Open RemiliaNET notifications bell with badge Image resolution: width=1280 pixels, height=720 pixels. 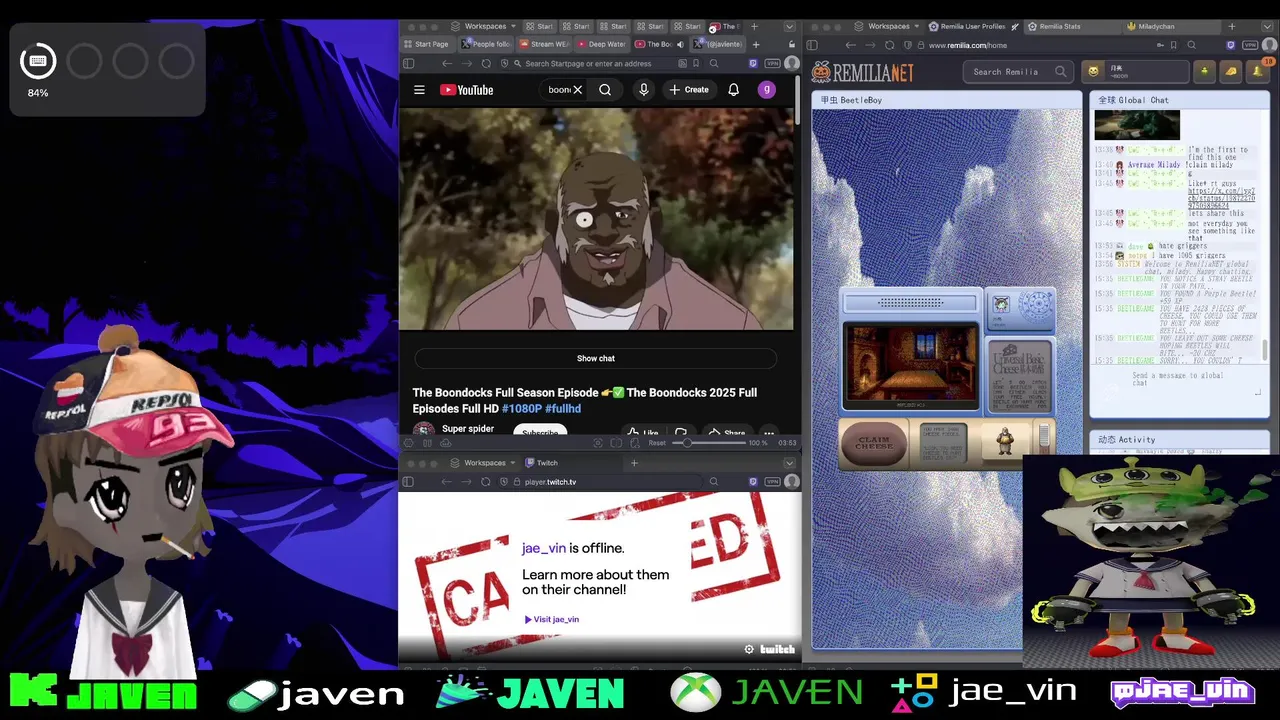click(x=1259, y=71)
